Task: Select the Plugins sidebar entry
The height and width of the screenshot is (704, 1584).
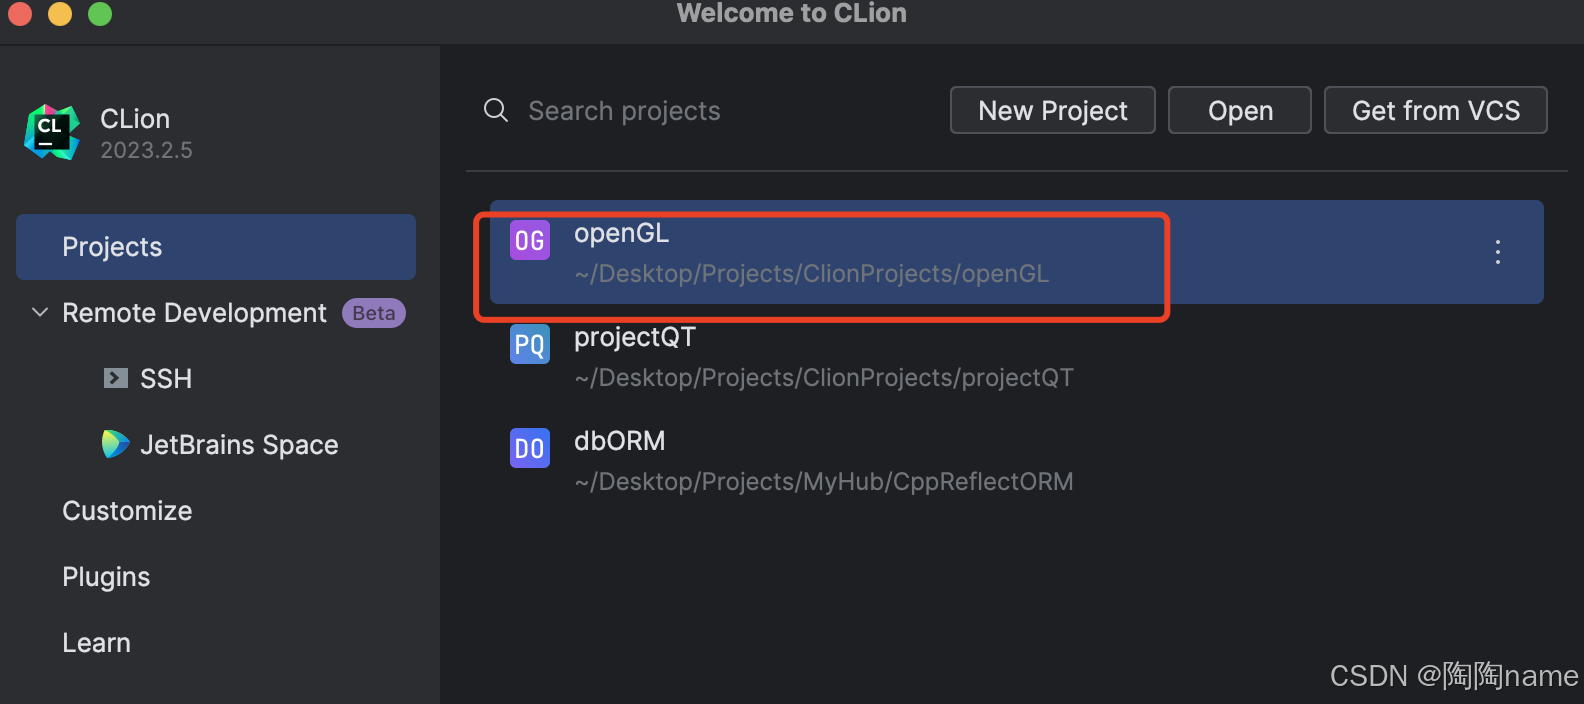Action: (105, 576)
